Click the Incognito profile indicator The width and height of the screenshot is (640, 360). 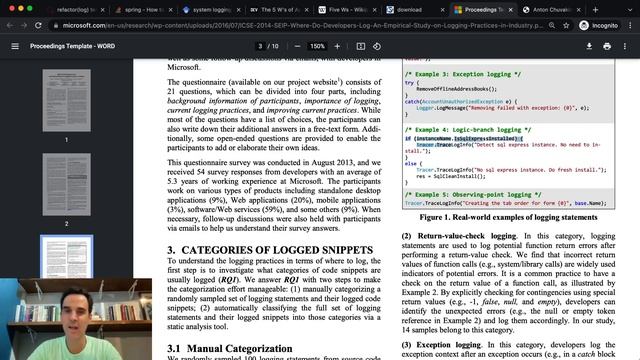coord(599,25)
